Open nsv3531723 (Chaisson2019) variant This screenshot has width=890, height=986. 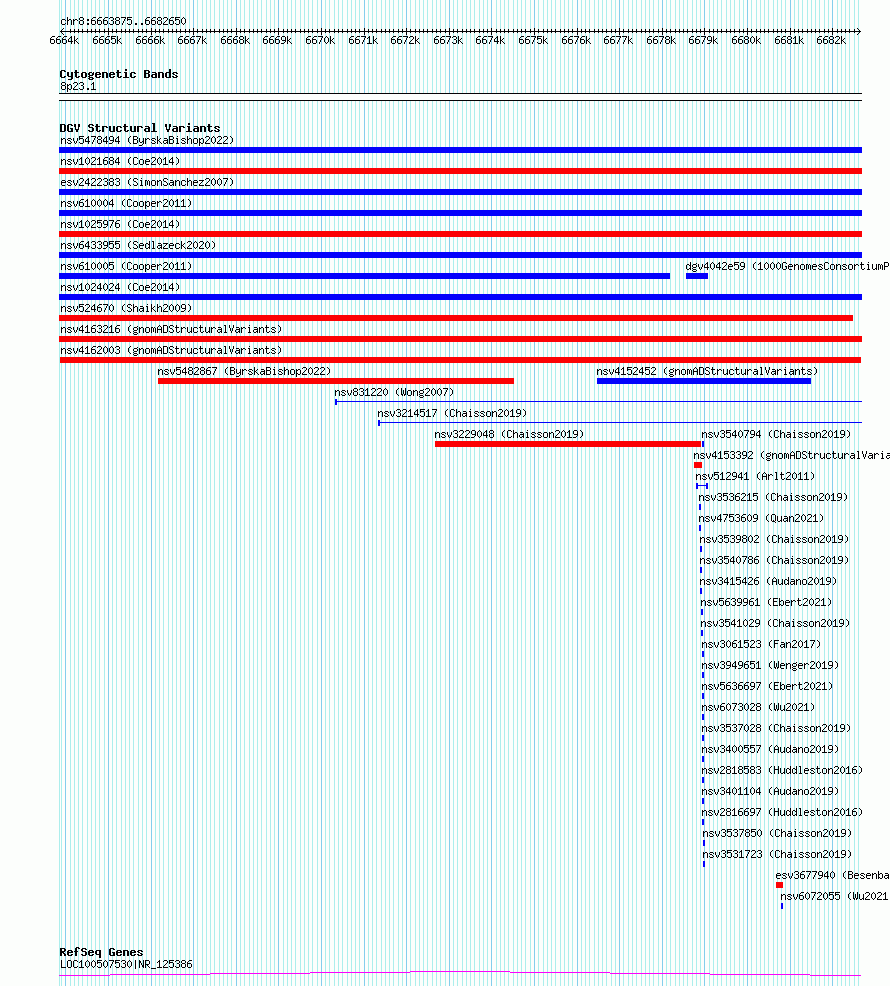777,855
